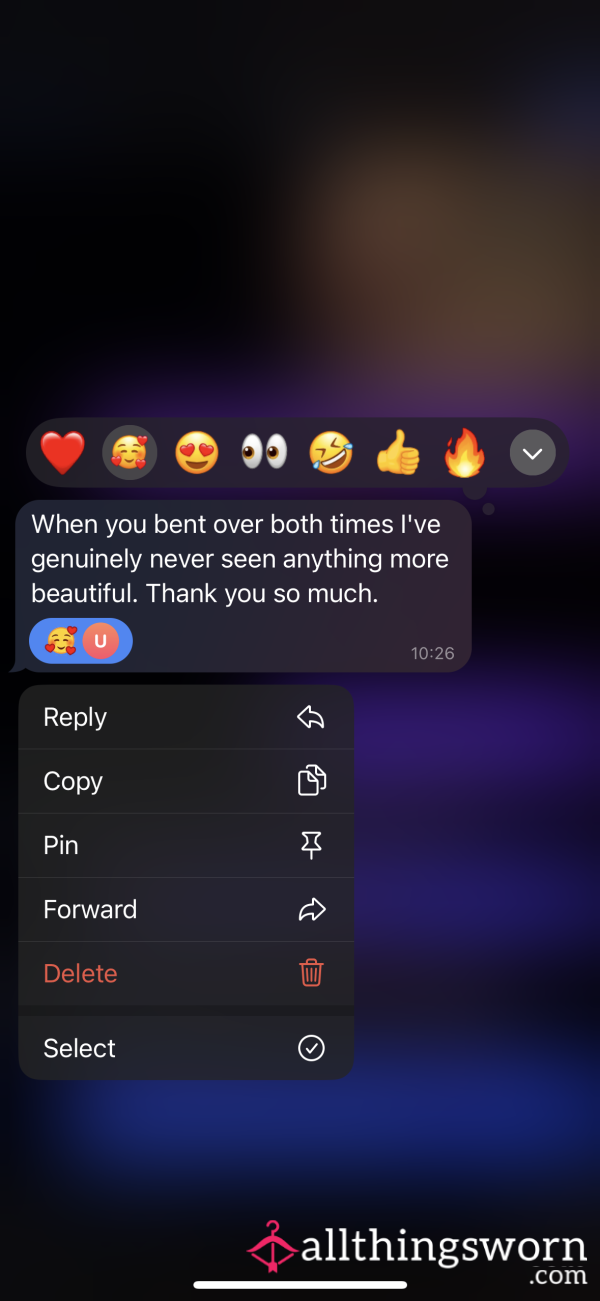
Task: Choose the eyes emoji reaction
Action: tap(264, 454)
